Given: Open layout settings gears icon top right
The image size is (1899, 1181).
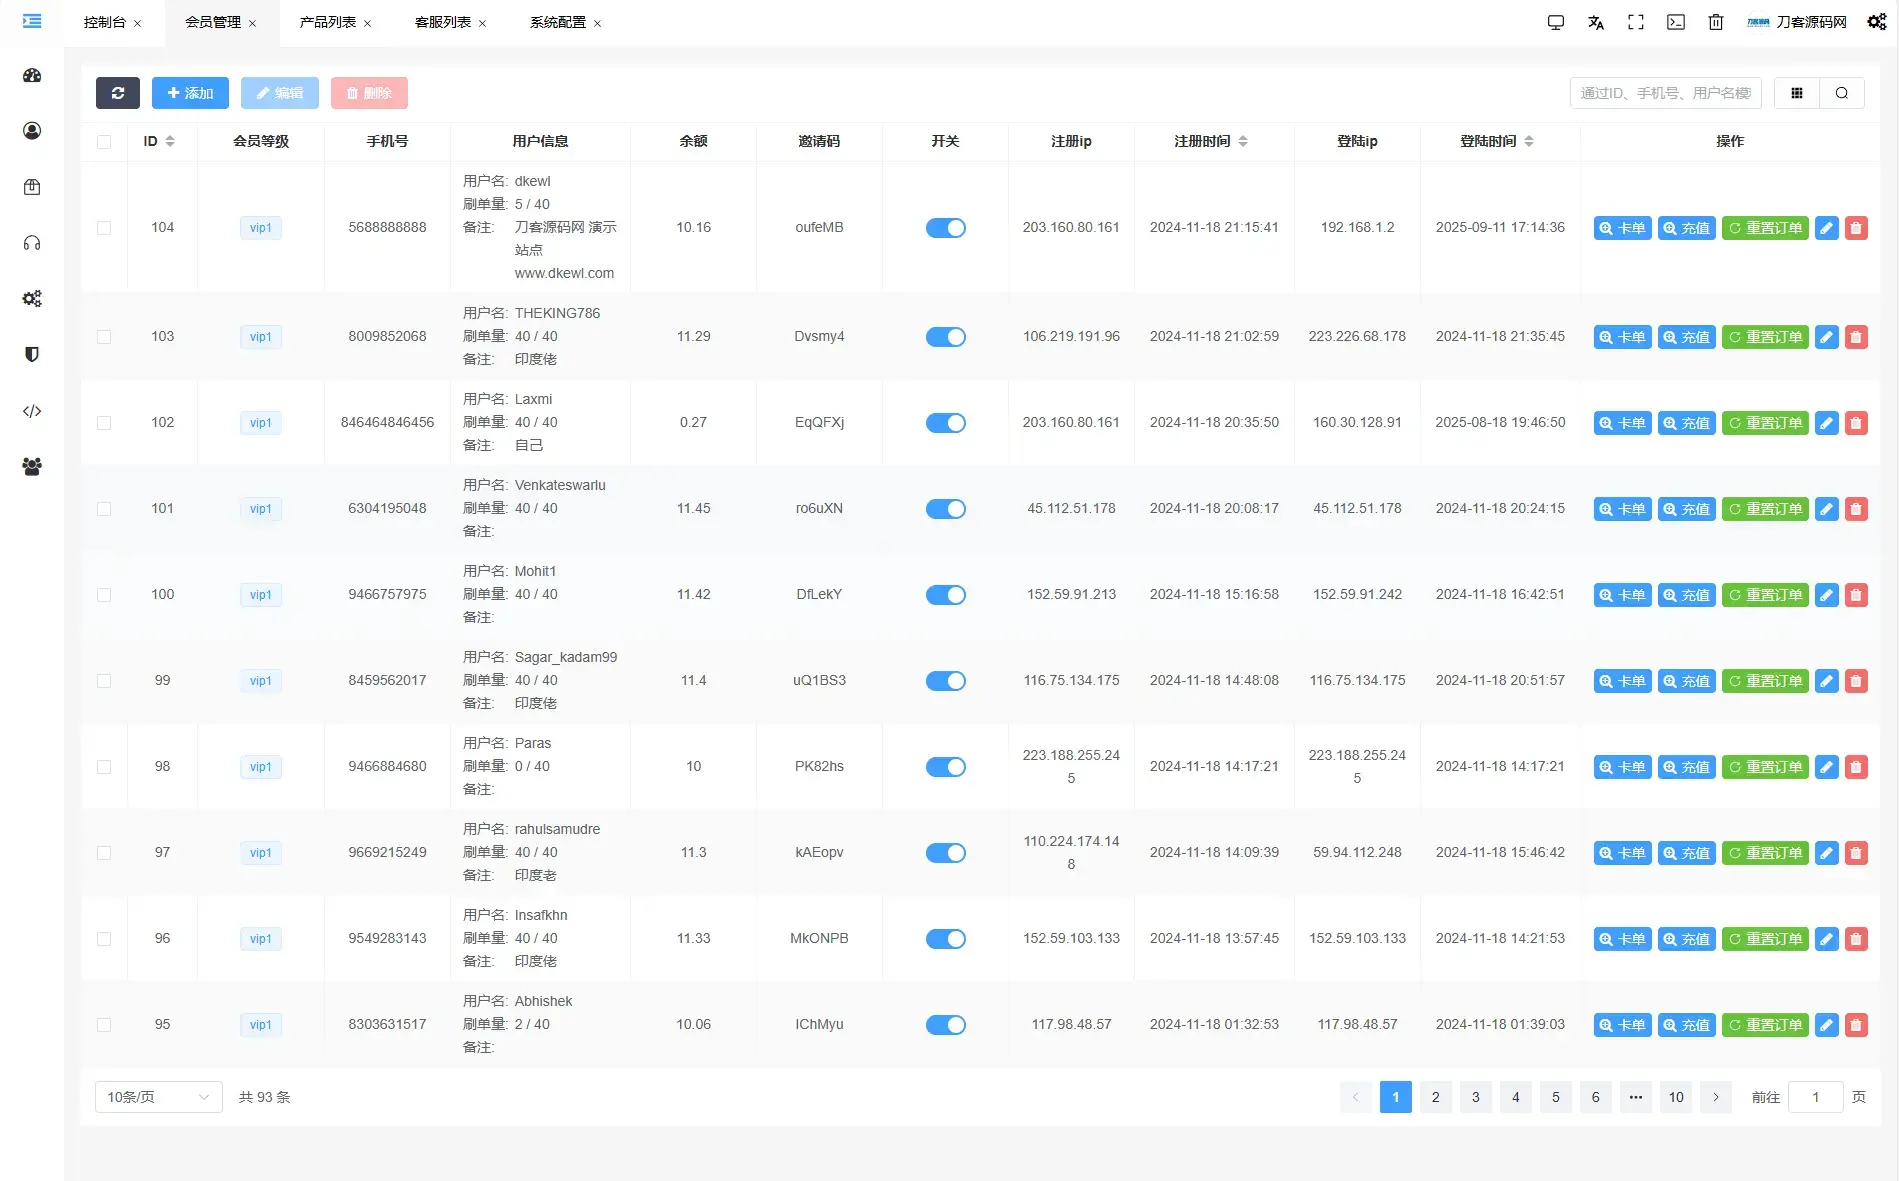Looking at the screenshot, I should pyautogui.click(x=1877, y=22).
